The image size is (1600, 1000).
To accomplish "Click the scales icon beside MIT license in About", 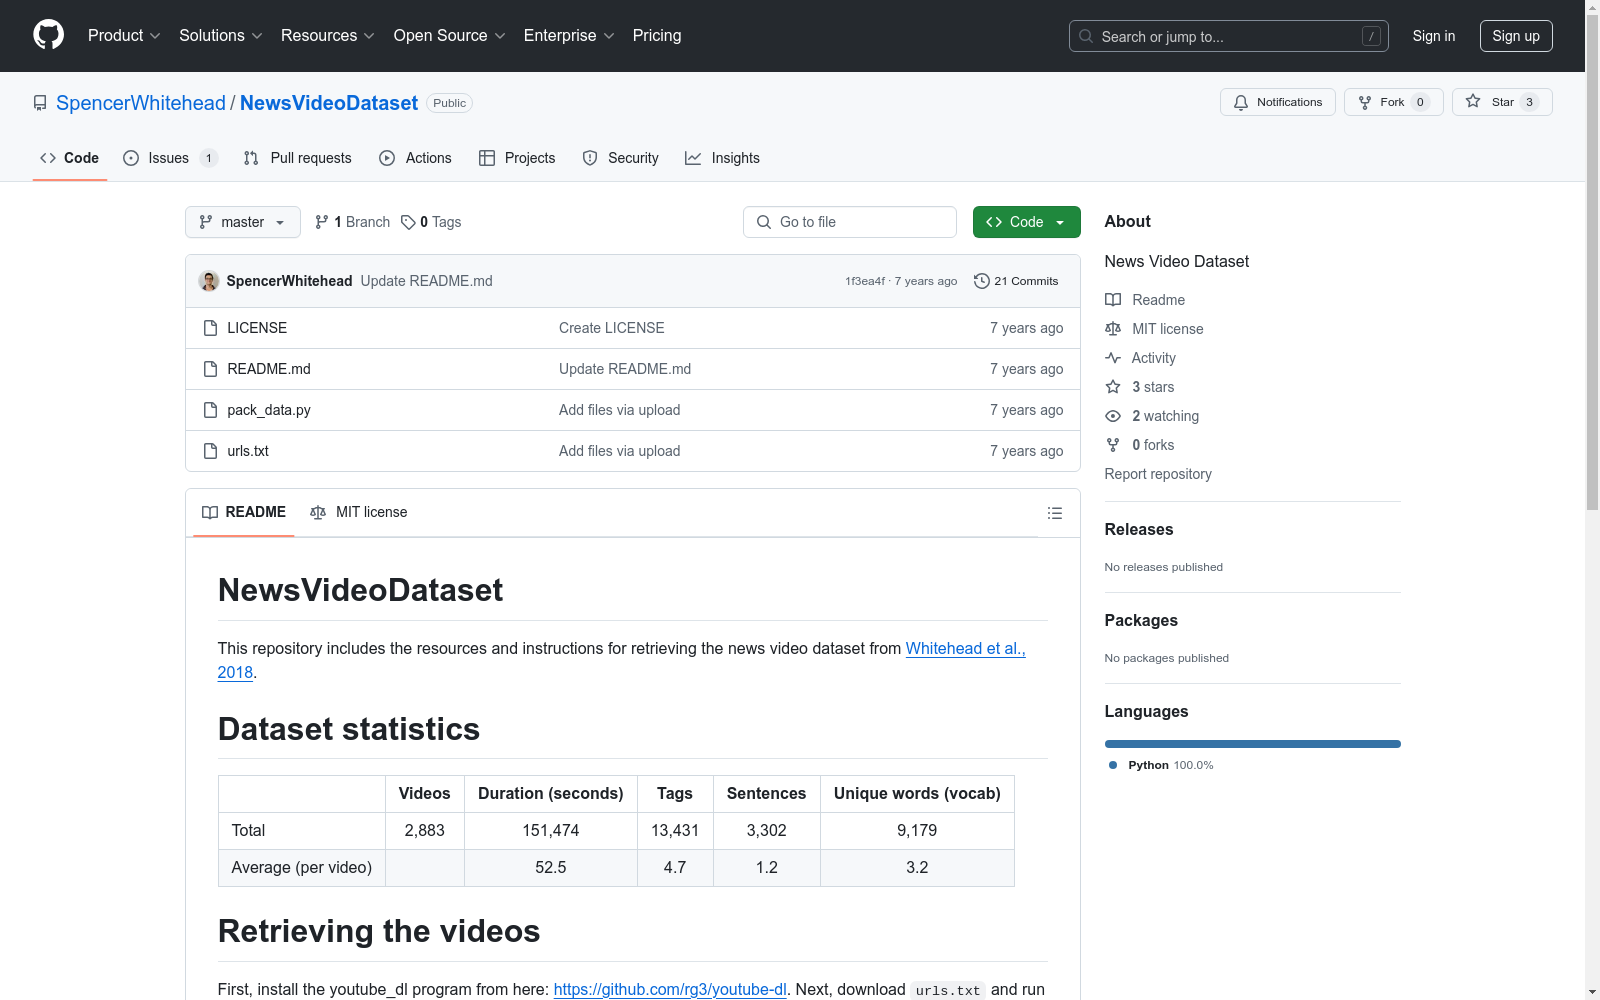I will tap(1113, 329).
